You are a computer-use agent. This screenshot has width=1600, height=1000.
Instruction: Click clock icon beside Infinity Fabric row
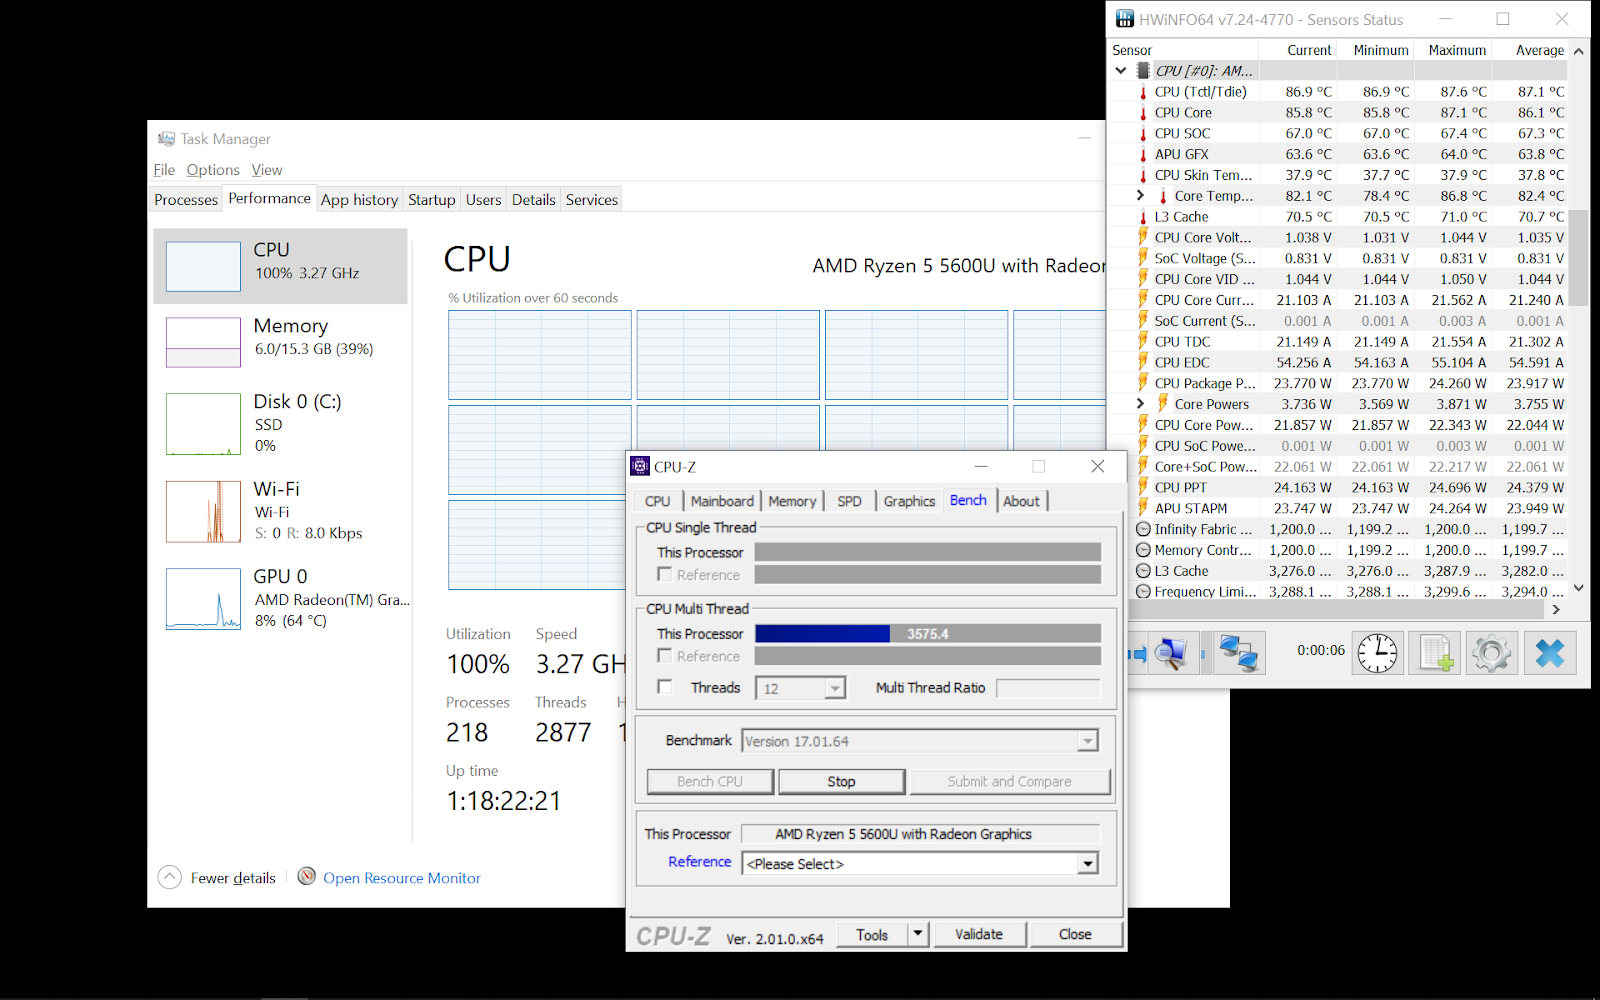tap(1143, 529)
